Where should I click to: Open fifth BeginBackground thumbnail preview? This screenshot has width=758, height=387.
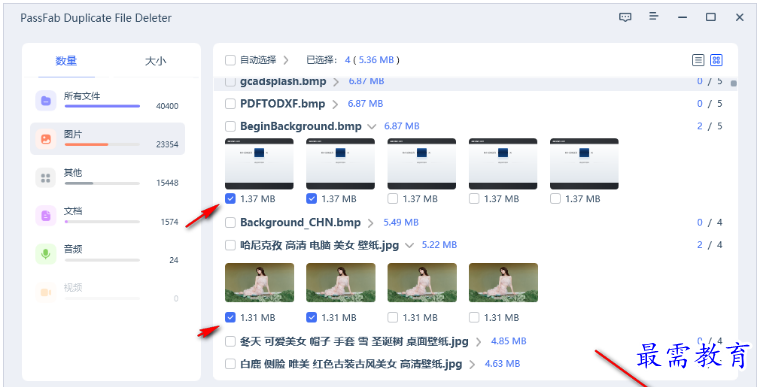(x=584, y=164)
